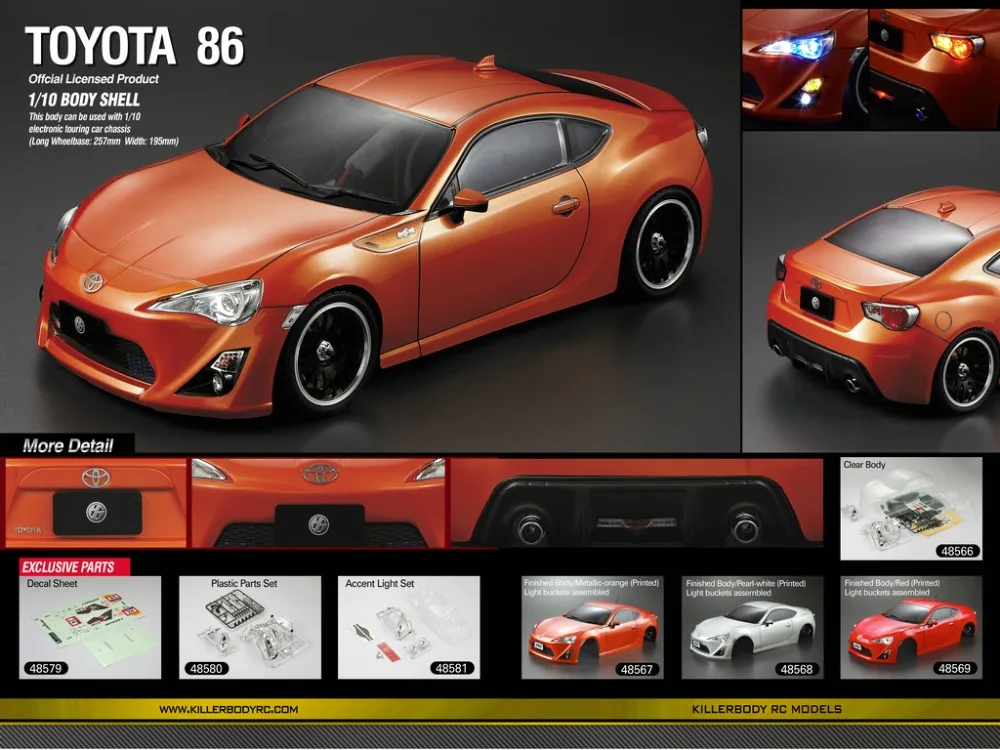Click the Accent Light Set label
1000x750 pixels.
tap(379, 584)
